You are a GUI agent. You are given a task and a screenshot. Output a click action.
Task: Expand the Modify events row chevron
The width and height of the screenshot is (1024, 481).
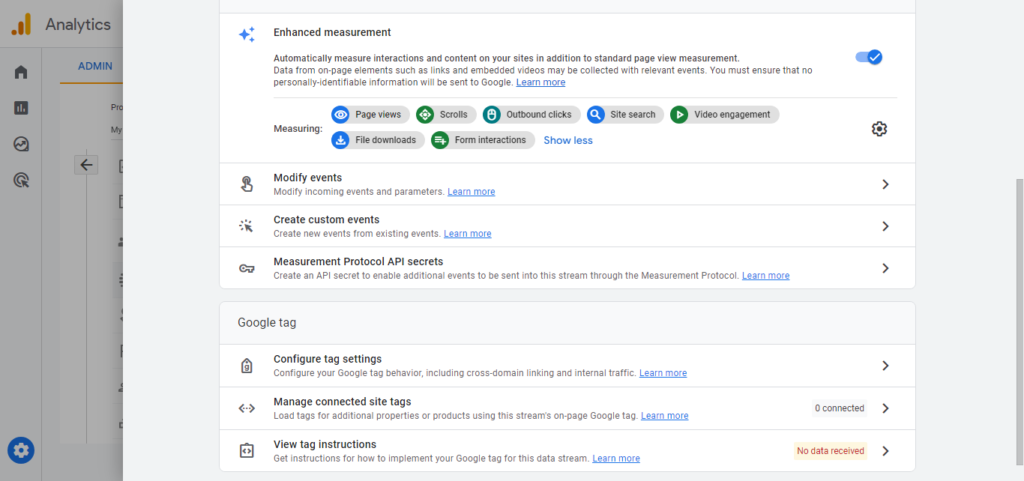coord(886,184)
